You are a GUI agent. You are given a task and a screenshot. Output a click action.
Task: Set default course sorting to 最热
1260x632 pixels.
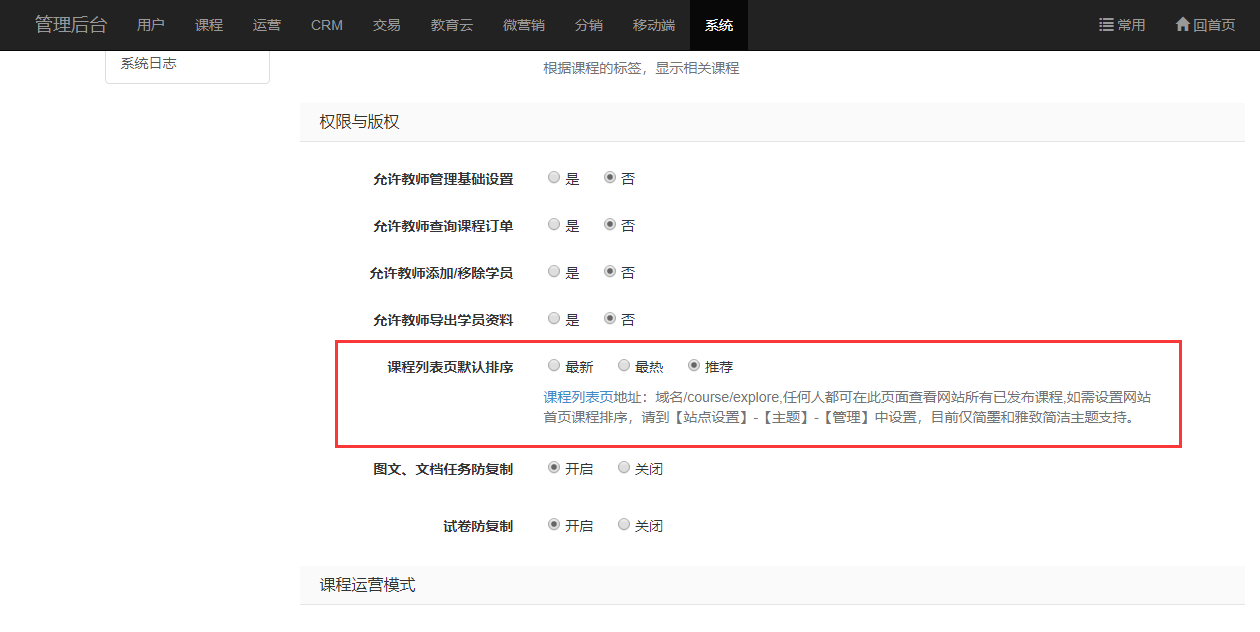(x=624, y=366)
